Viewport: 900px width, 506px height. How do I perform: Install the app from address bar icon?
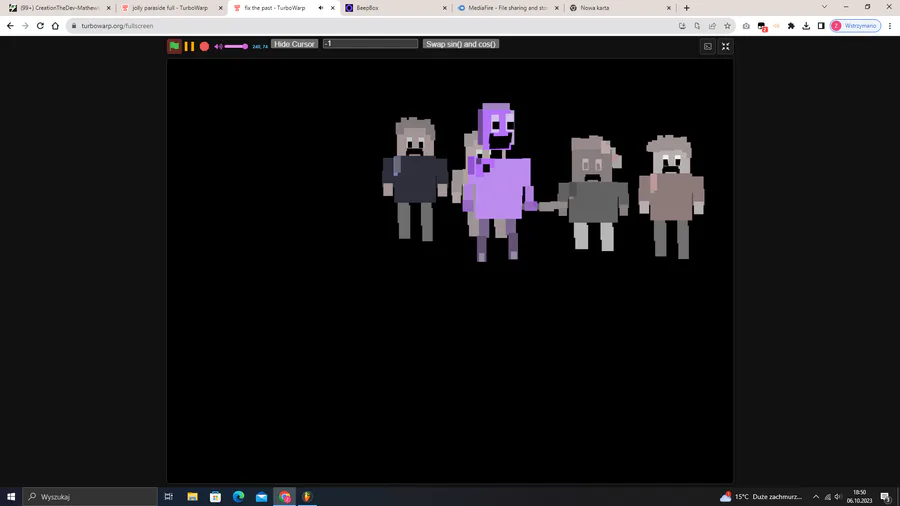(x=682, y=26)
